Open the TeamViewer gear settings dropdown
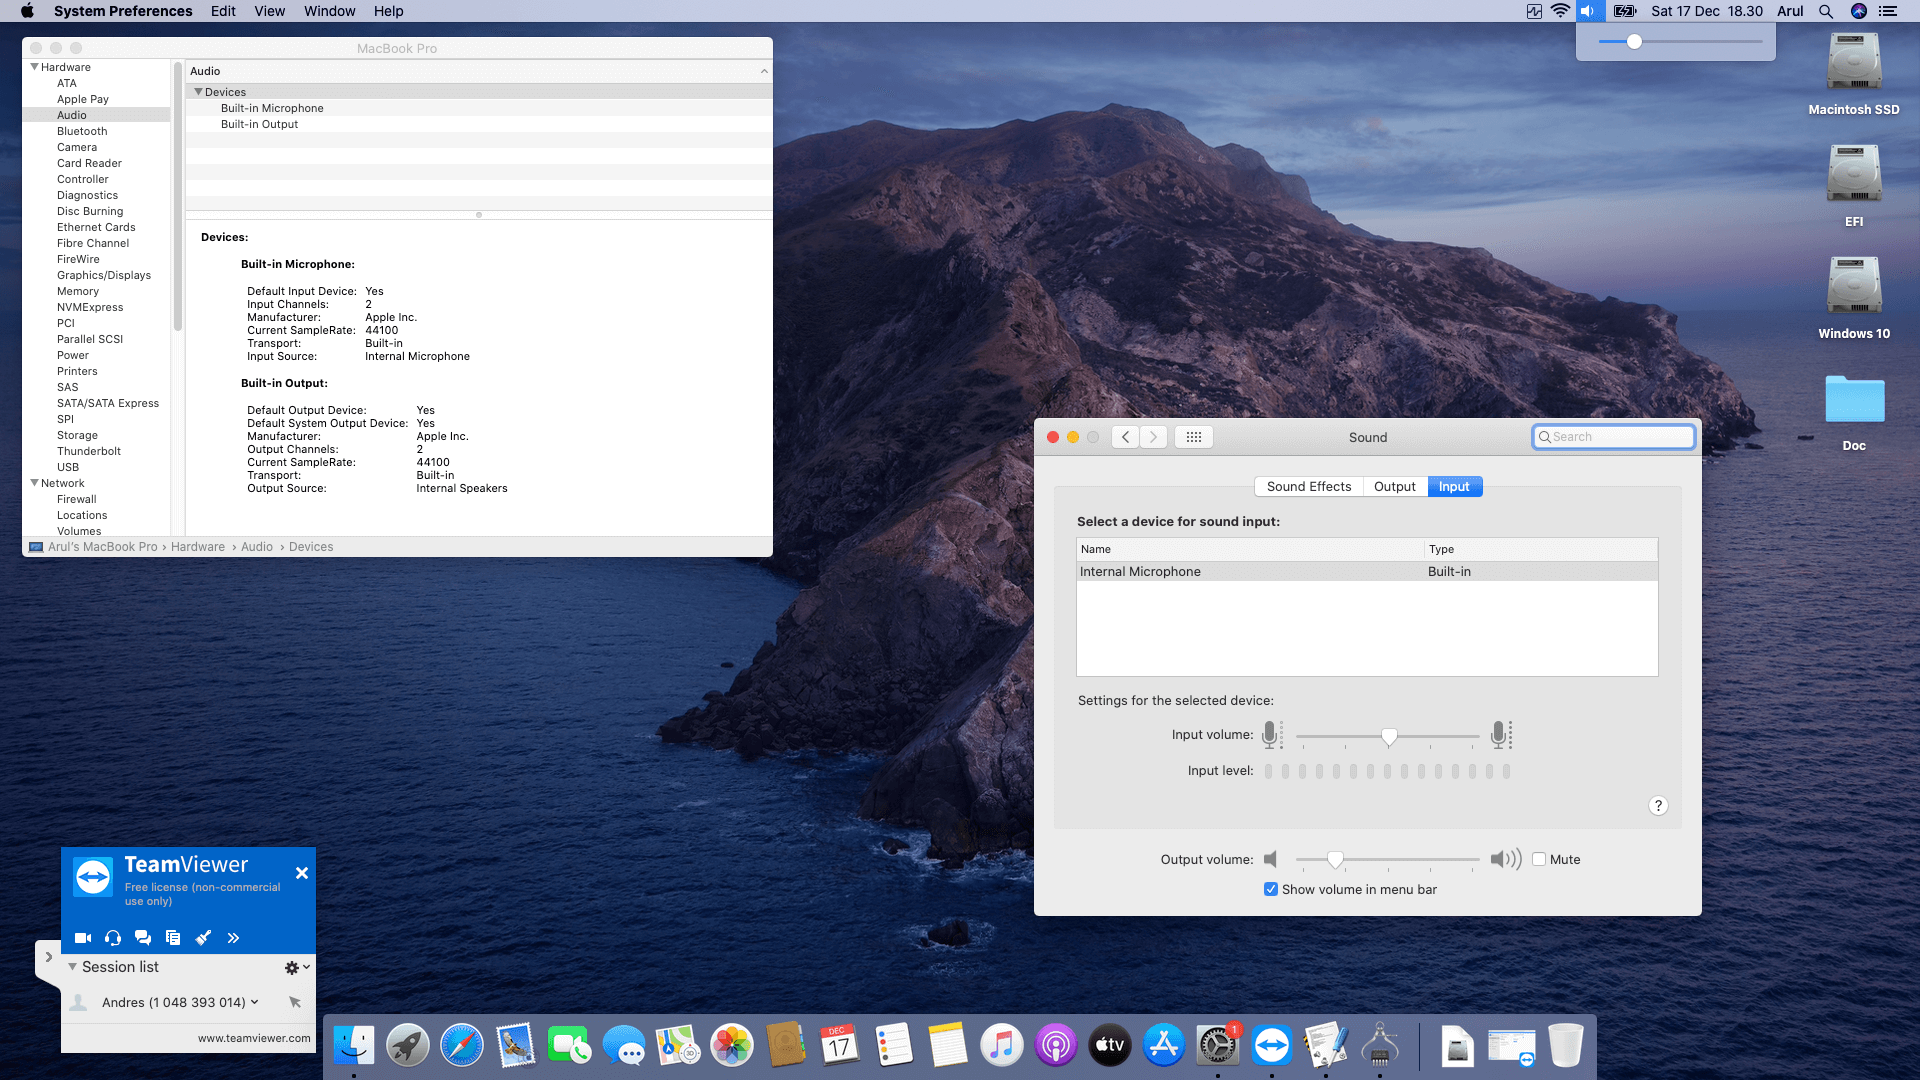This screenshot has height=1080, width=1920. pos(297,967)
